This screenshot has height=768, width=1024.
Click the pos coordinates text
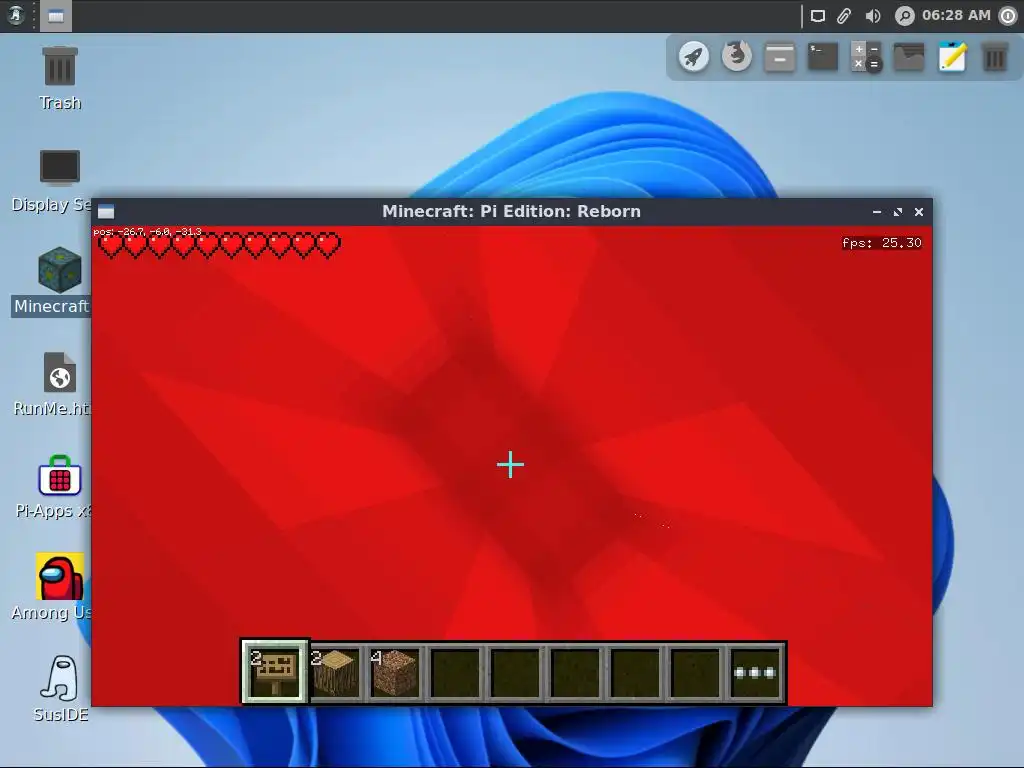(x=148, y=232)
